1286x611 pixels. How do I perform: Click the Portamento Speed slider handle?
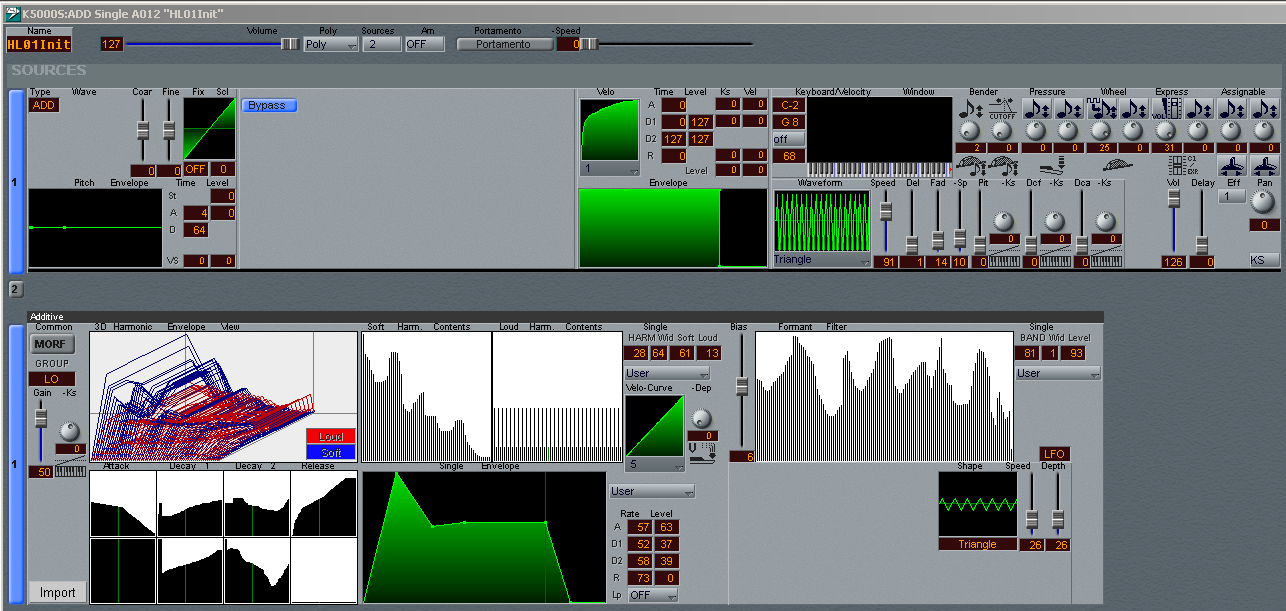coord(589,44)
